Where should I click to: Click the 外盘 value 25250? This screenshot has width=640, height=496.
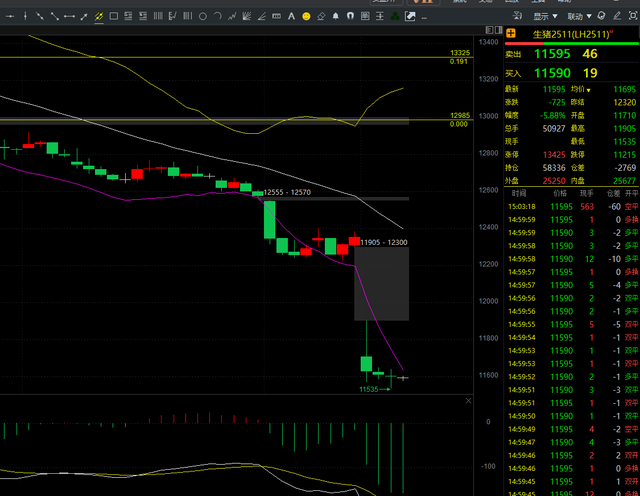coord(554,181)
